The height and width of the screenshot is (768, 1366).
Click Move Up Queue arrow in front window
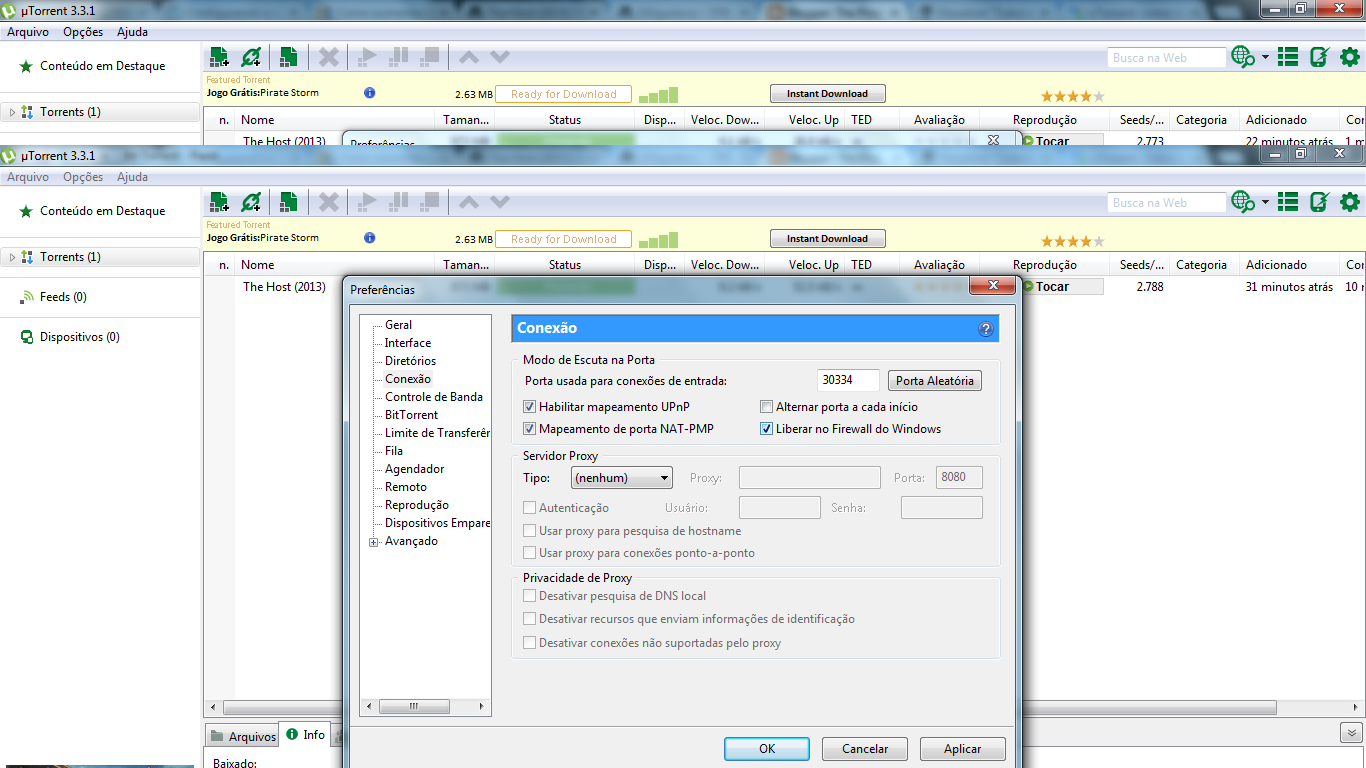click(x=468, y=202)
